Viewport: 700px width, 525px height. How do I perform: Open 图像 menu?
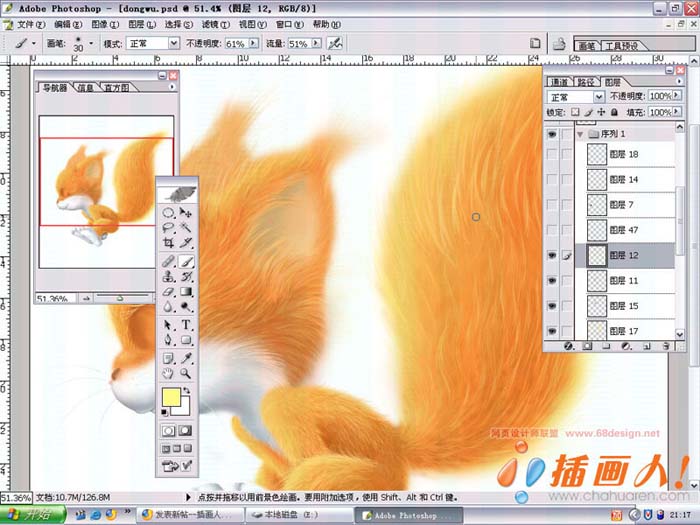pos(105,24)
